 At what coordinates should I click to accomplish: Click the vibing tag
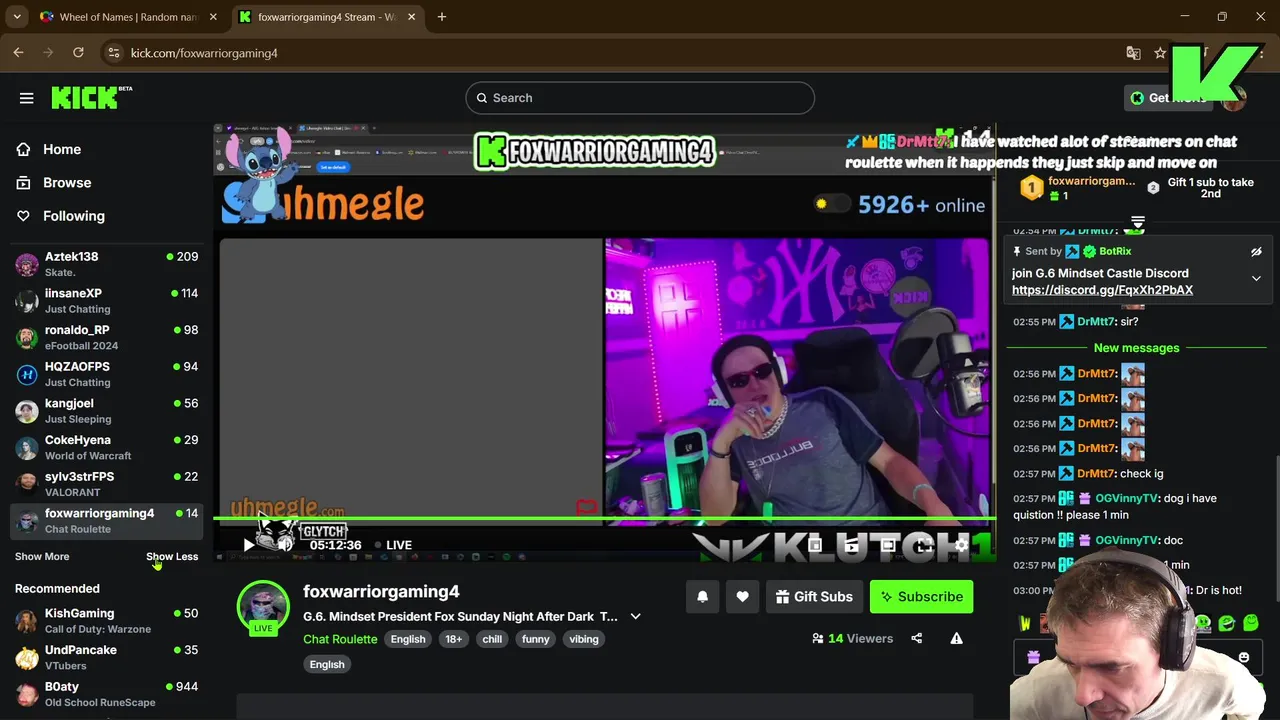[584, 639]
